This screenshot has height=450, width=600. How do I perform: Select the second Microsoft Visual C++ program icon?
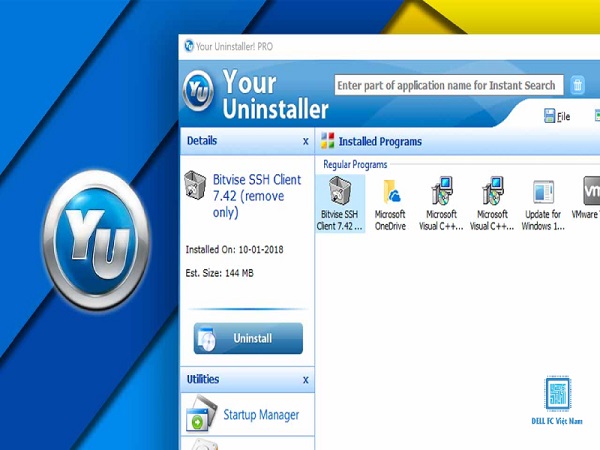point(492,204)
